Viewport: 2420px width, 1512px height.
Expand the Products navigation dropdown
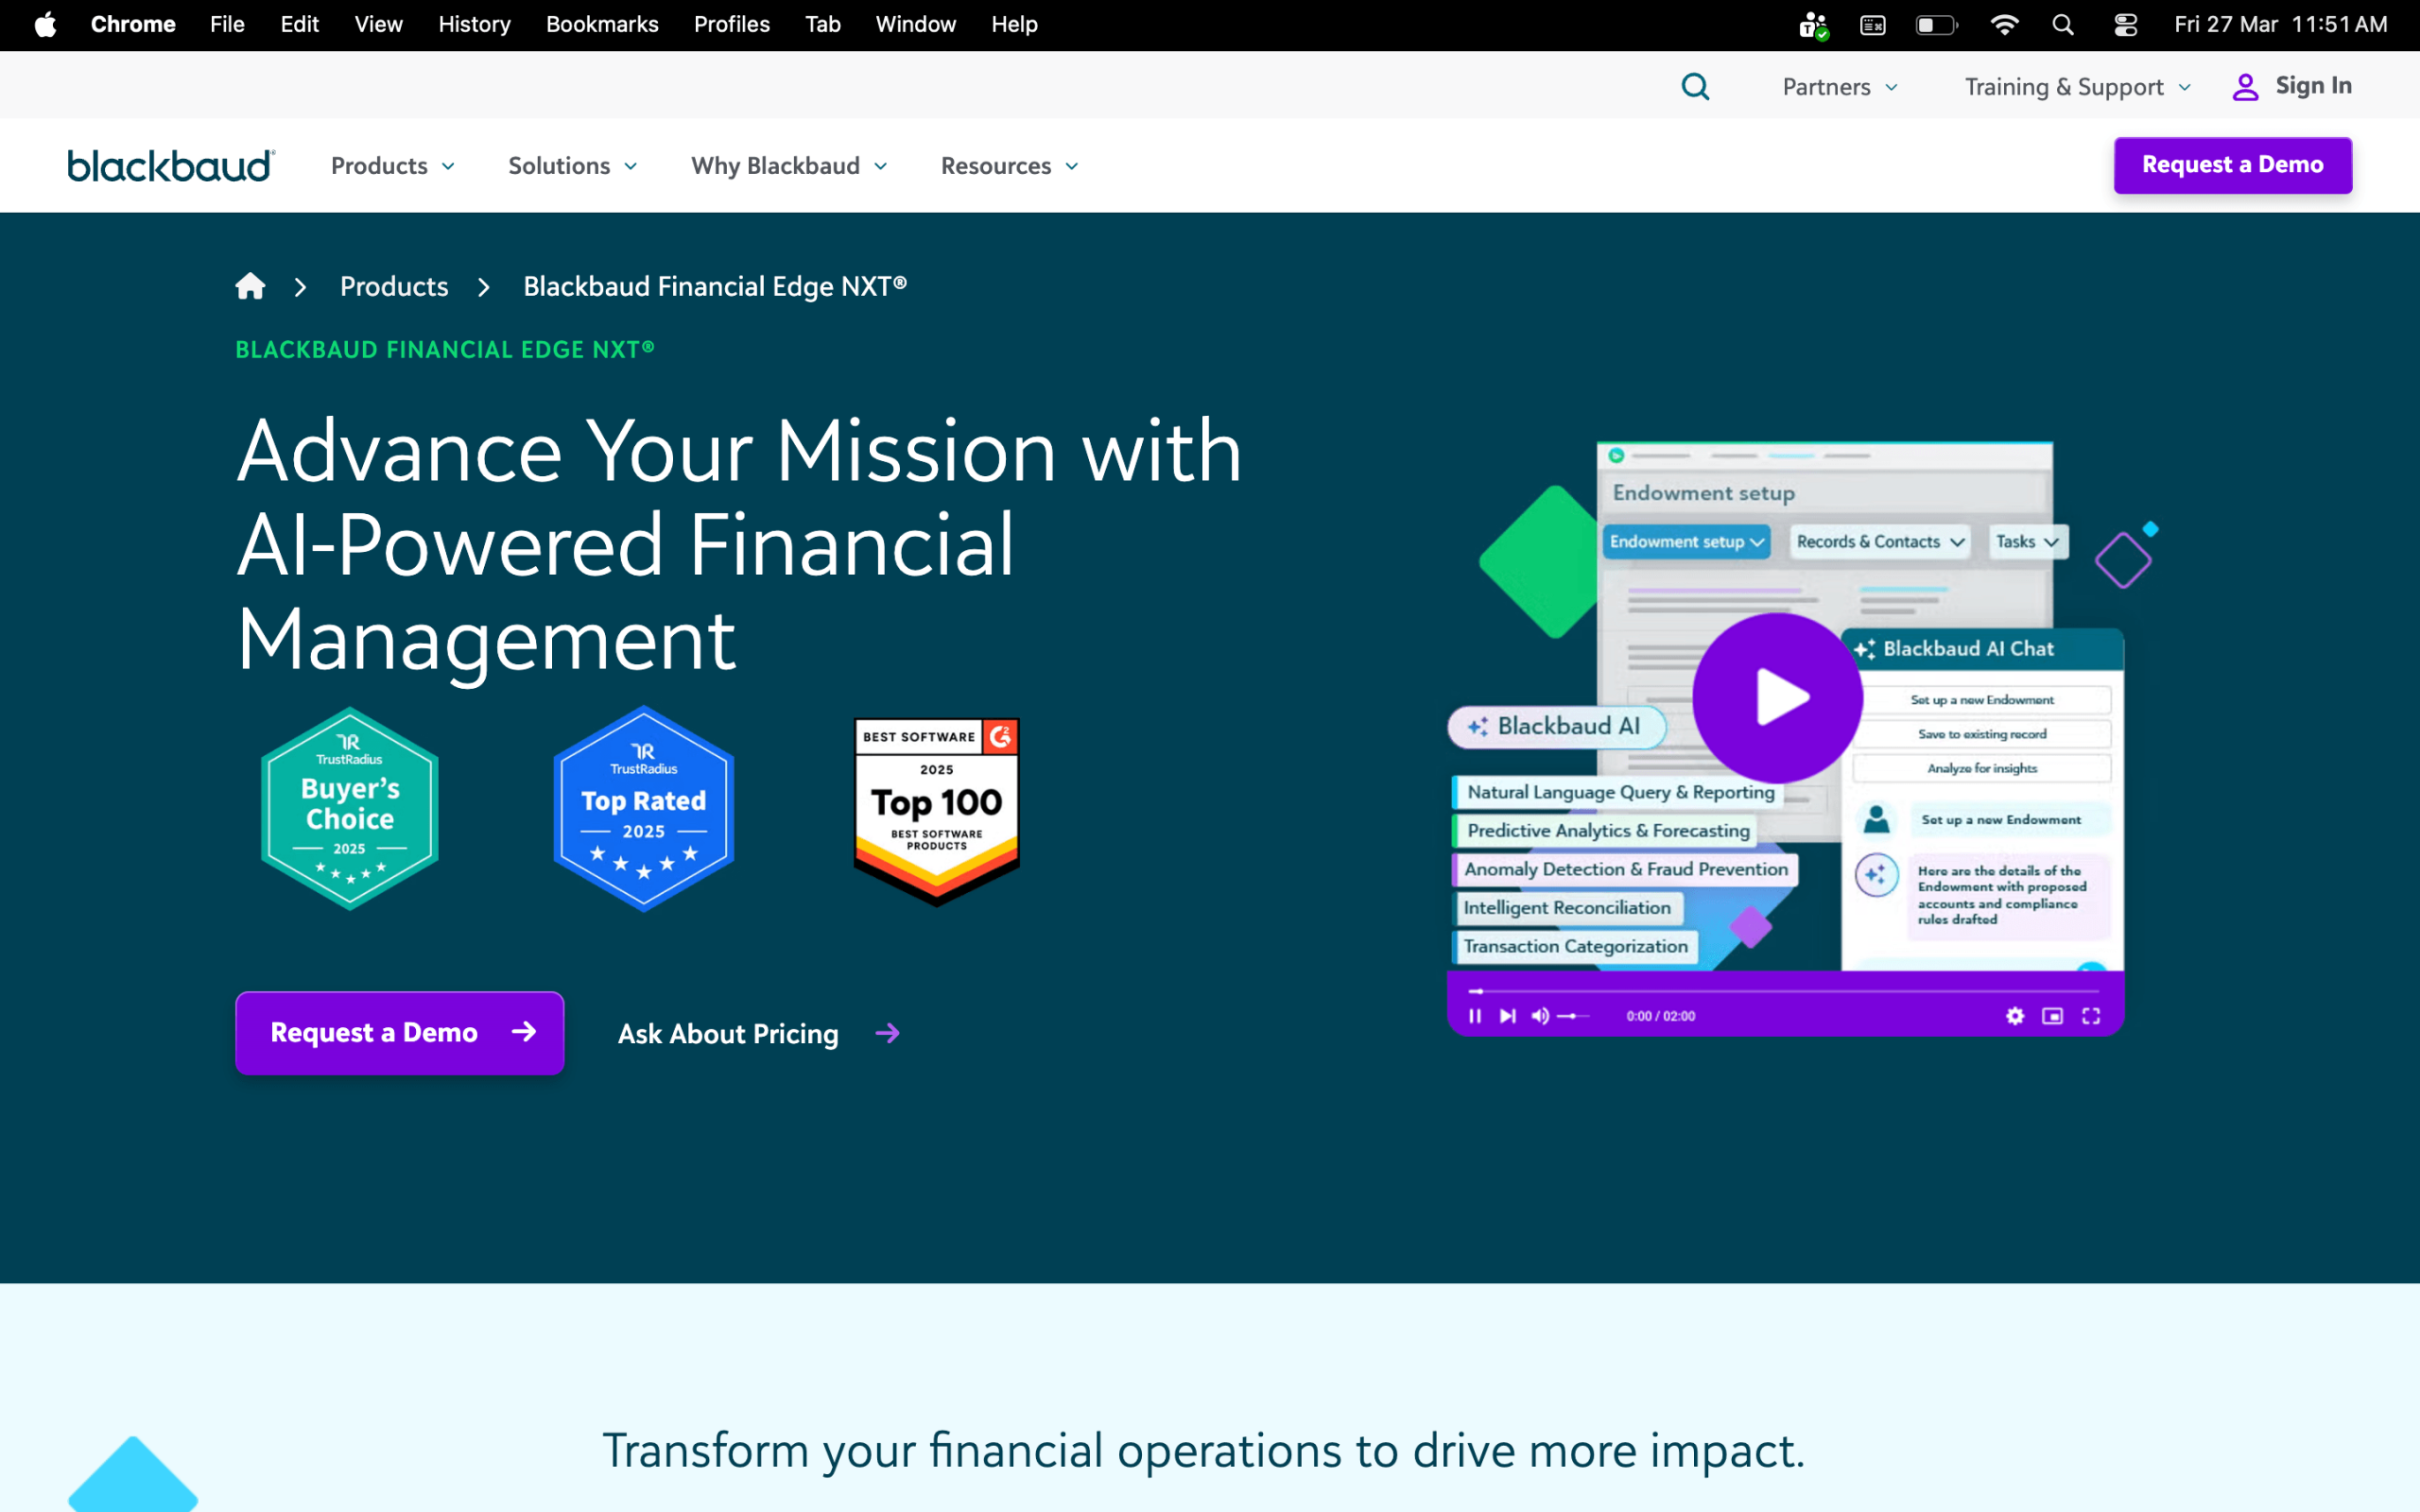point(393,166)
